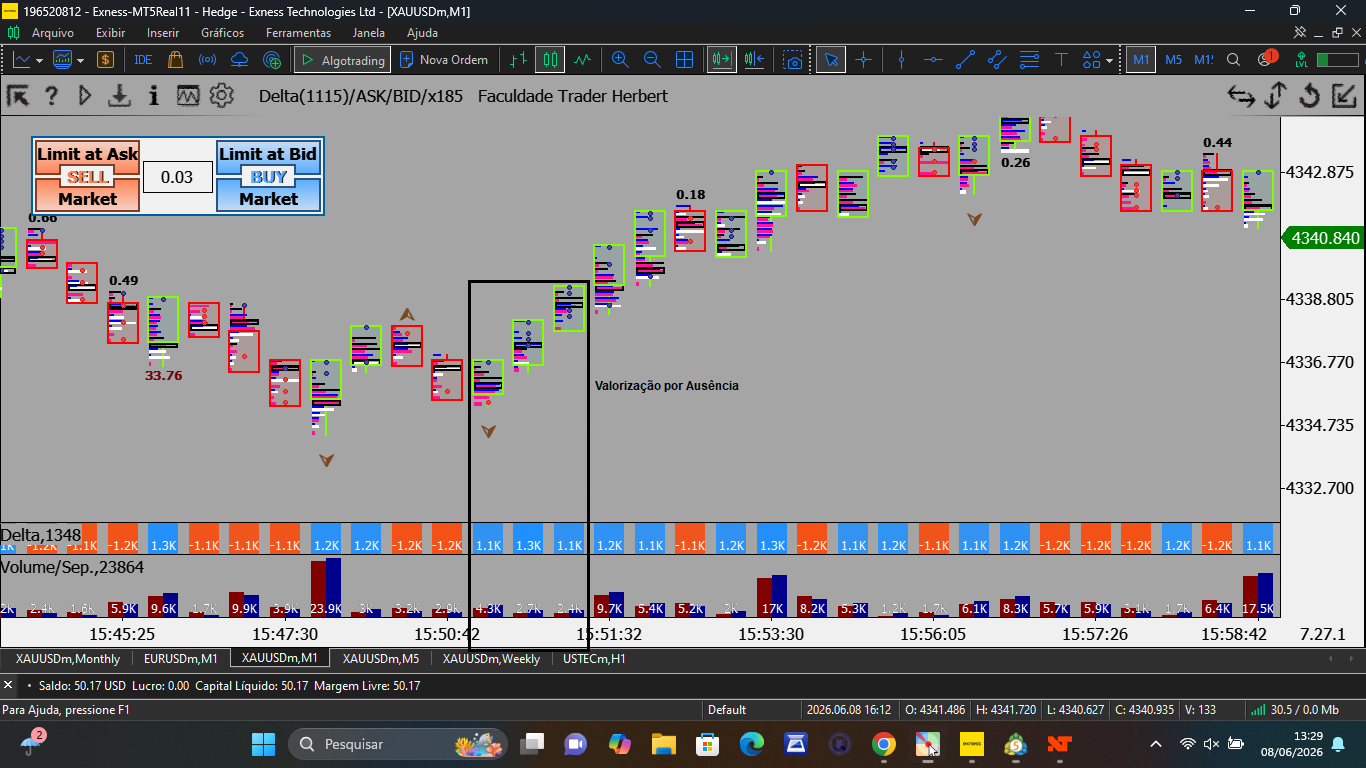This screenshot has height=768, width=1366.
Task: Activate the cursor arrow selection mode
Action: (x=830, y=60)
